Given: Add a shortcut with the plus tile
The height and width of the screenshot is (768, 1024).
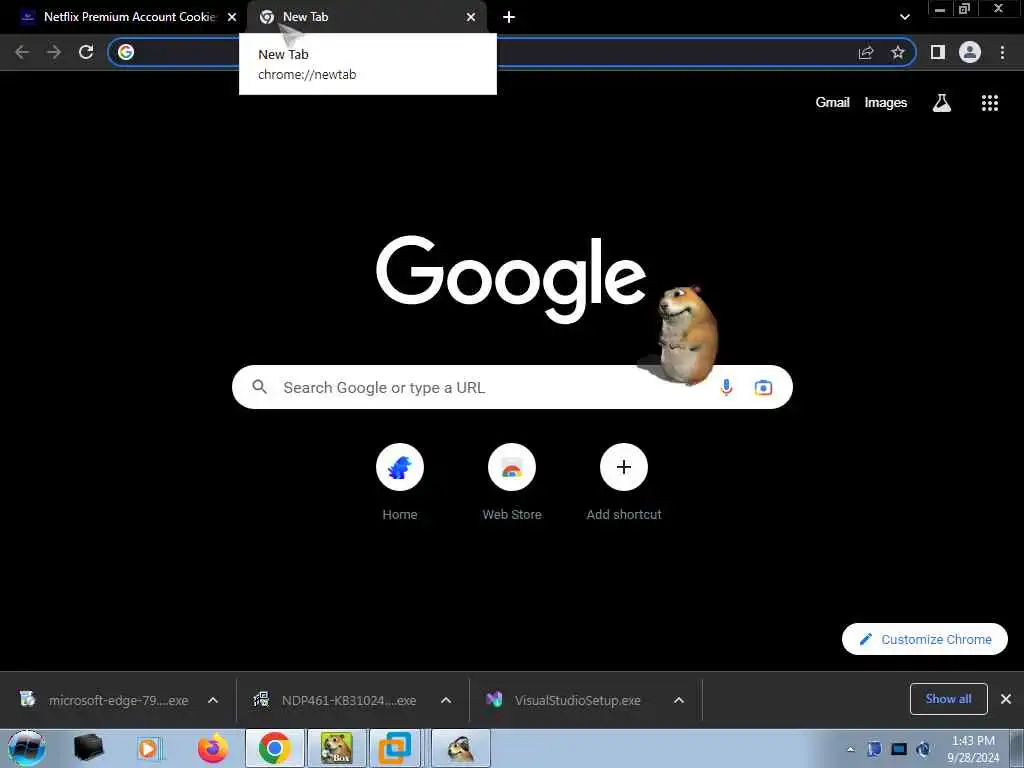Looking at the screenshot, I should (624, 467).
